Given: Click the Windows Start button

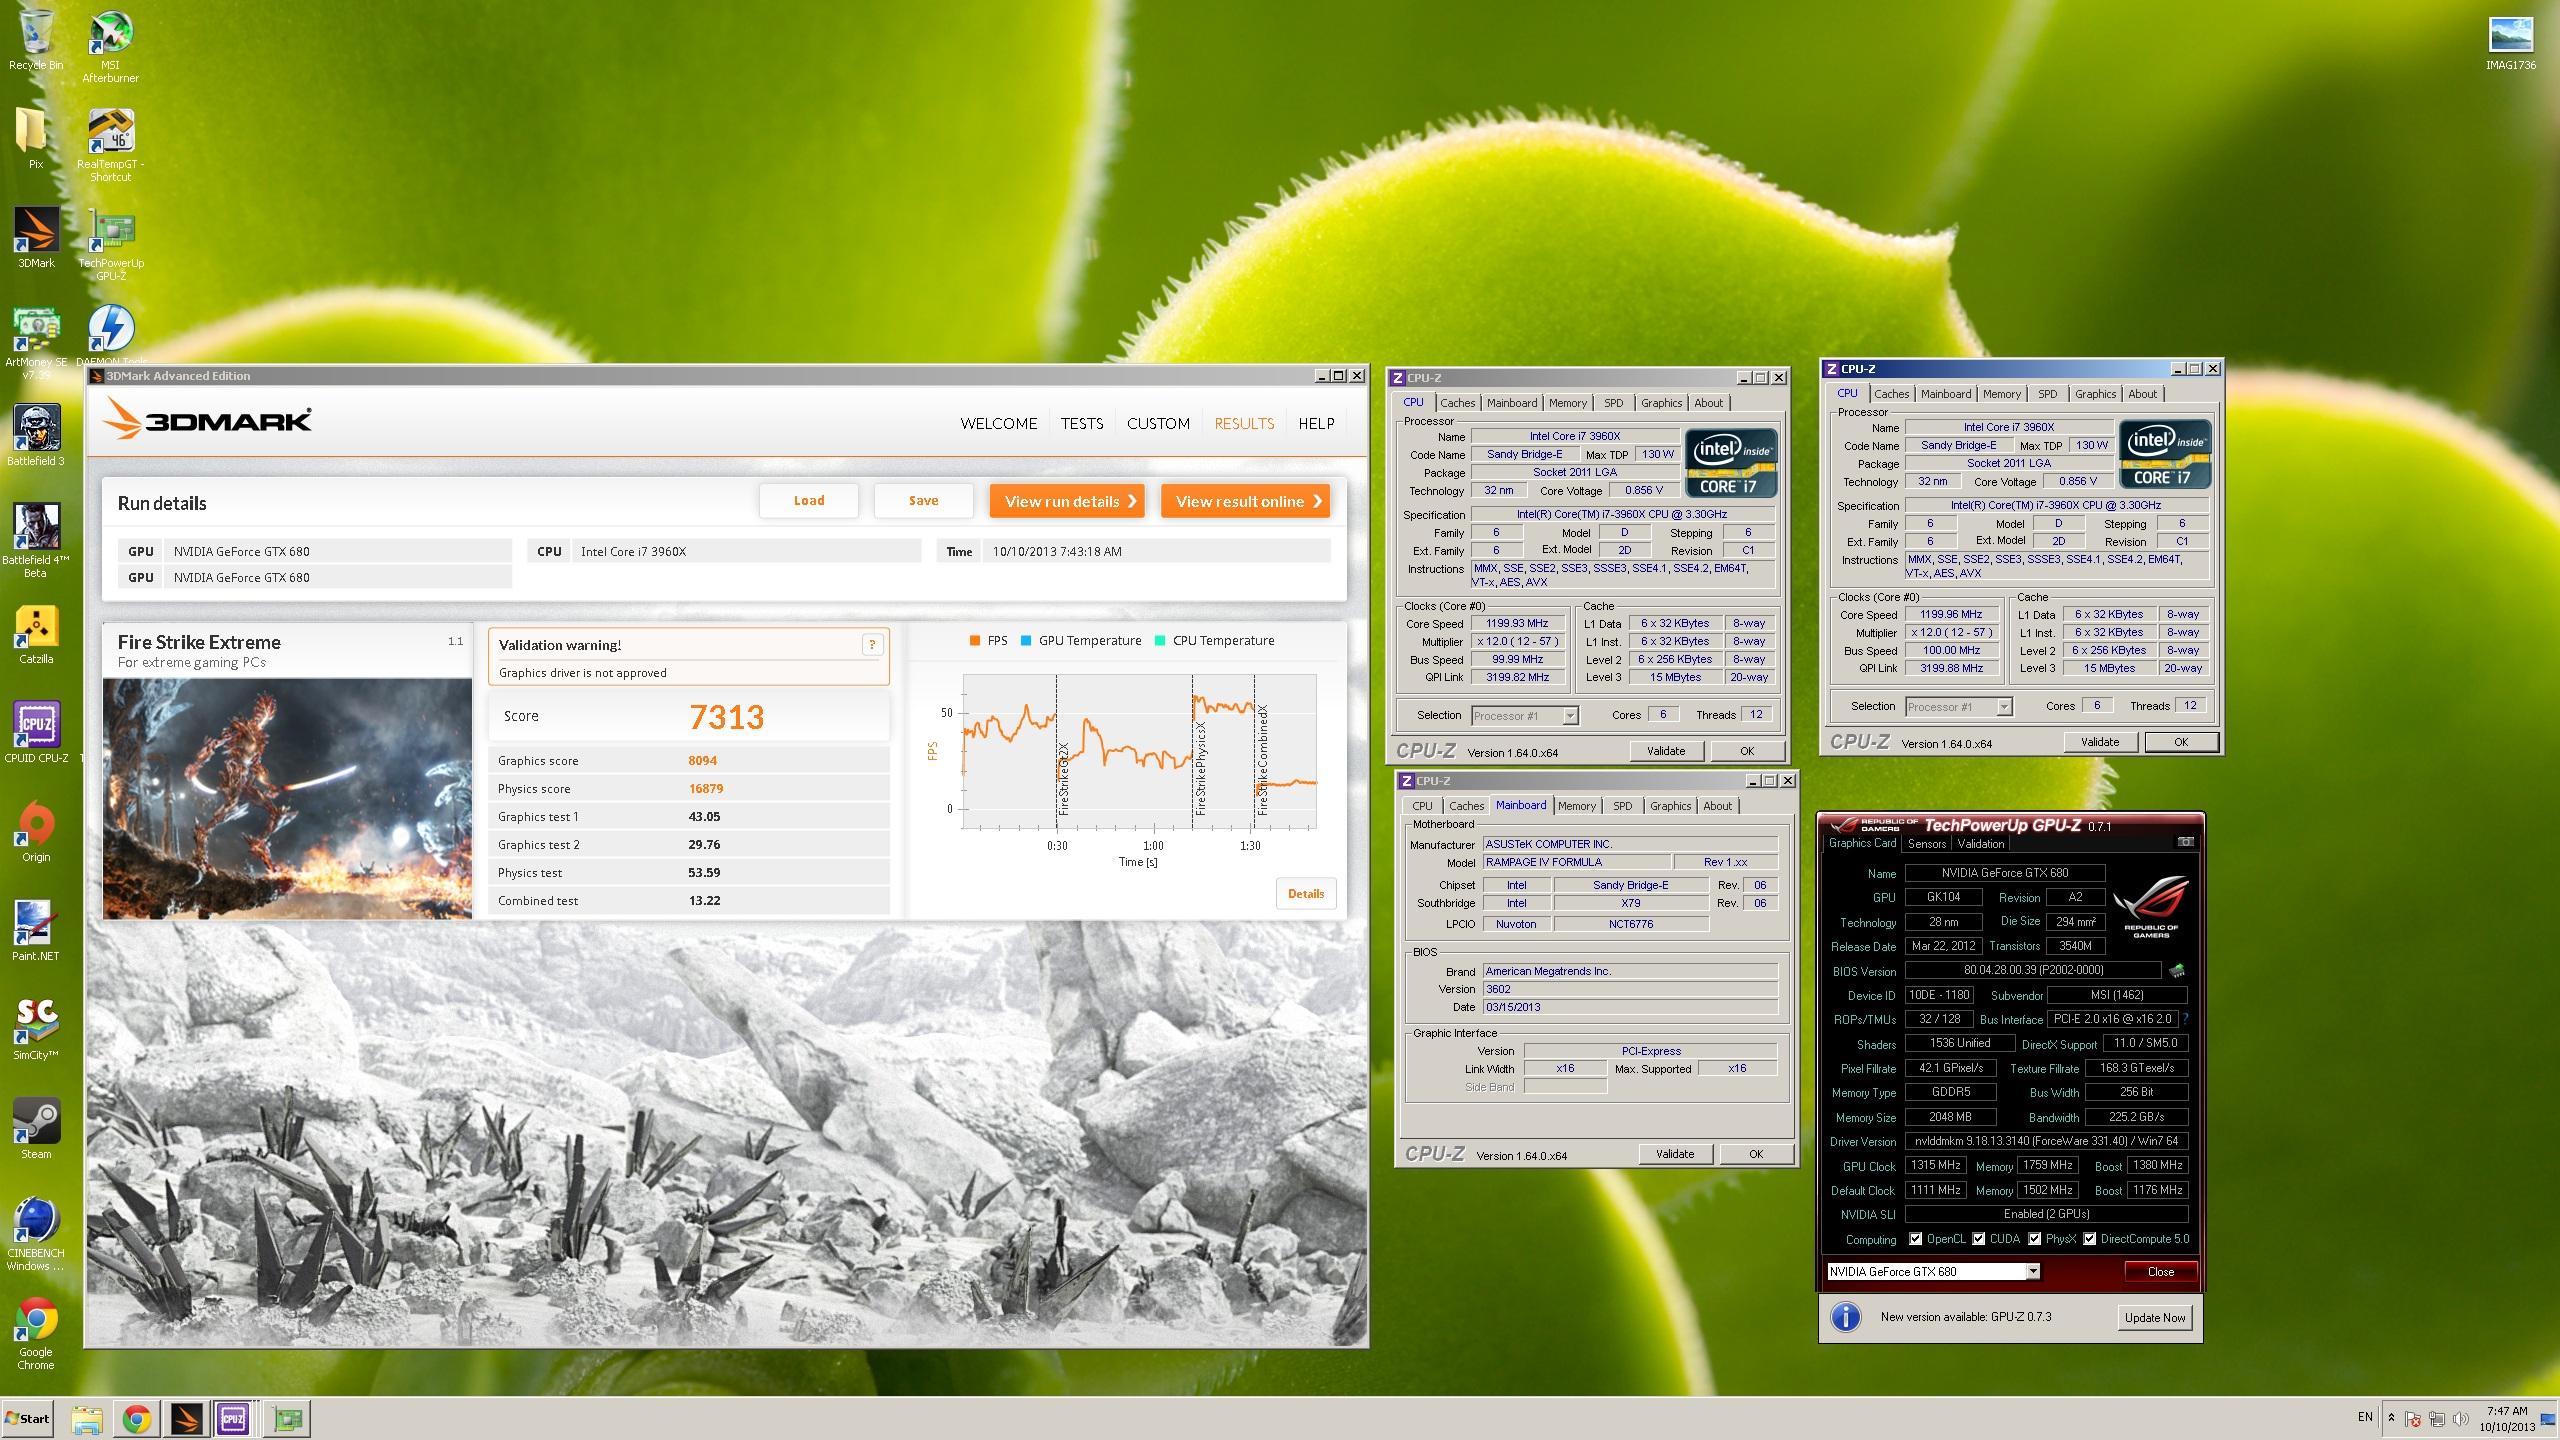Looking at the screenshot, I should pos(28,1418).
